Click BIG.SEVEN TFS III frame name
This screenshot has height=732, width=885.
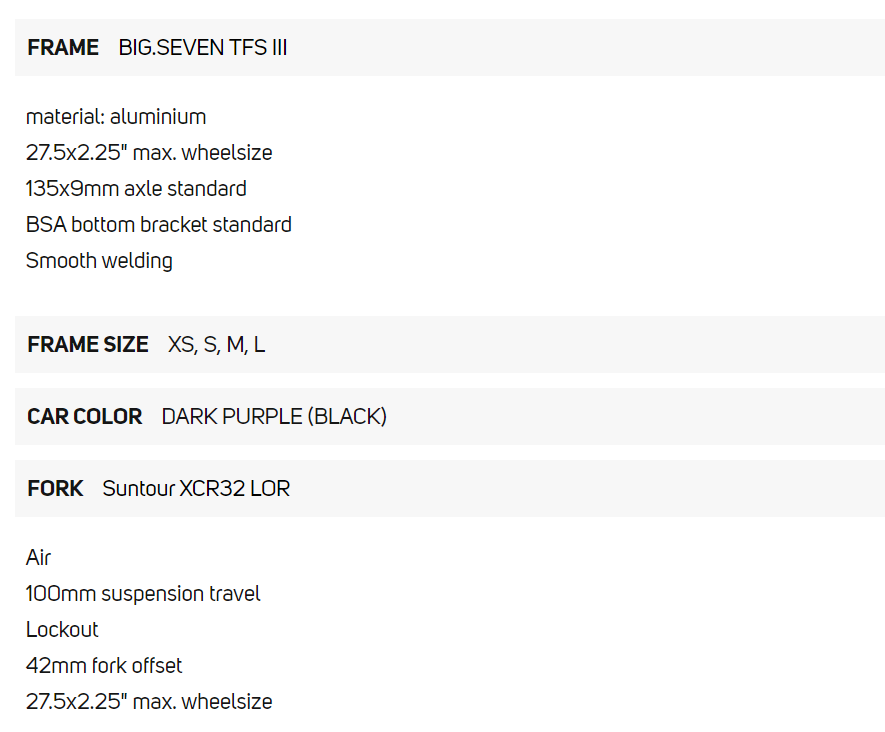click(x=203, y=47)
